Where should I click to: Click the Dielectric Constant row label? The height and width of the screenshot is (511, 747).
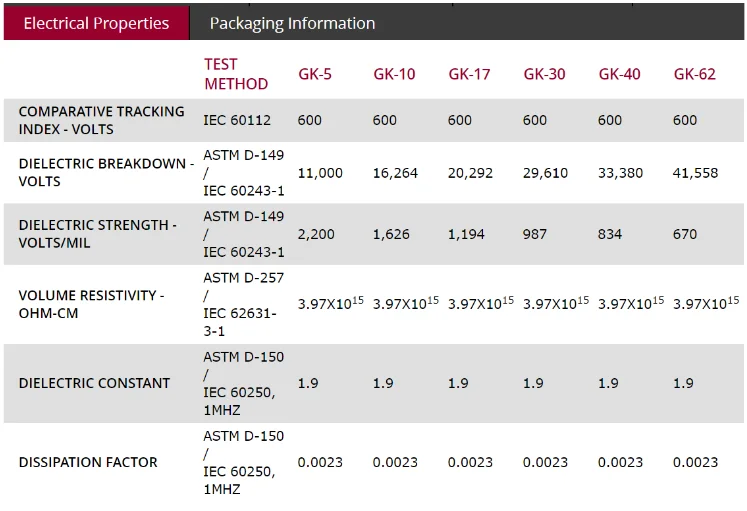coord(94,383)
